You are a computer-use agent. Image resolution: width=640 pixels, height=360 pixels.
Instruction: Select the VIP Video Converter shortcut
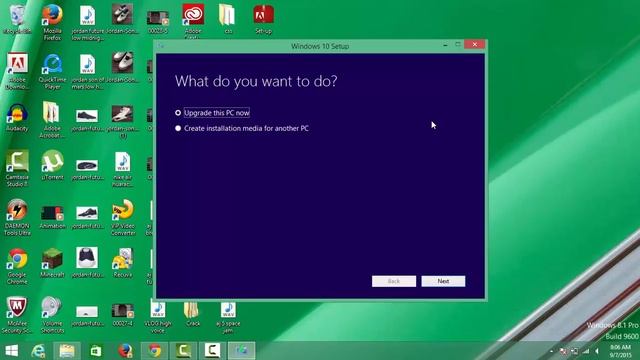click(x=122, y=217)
